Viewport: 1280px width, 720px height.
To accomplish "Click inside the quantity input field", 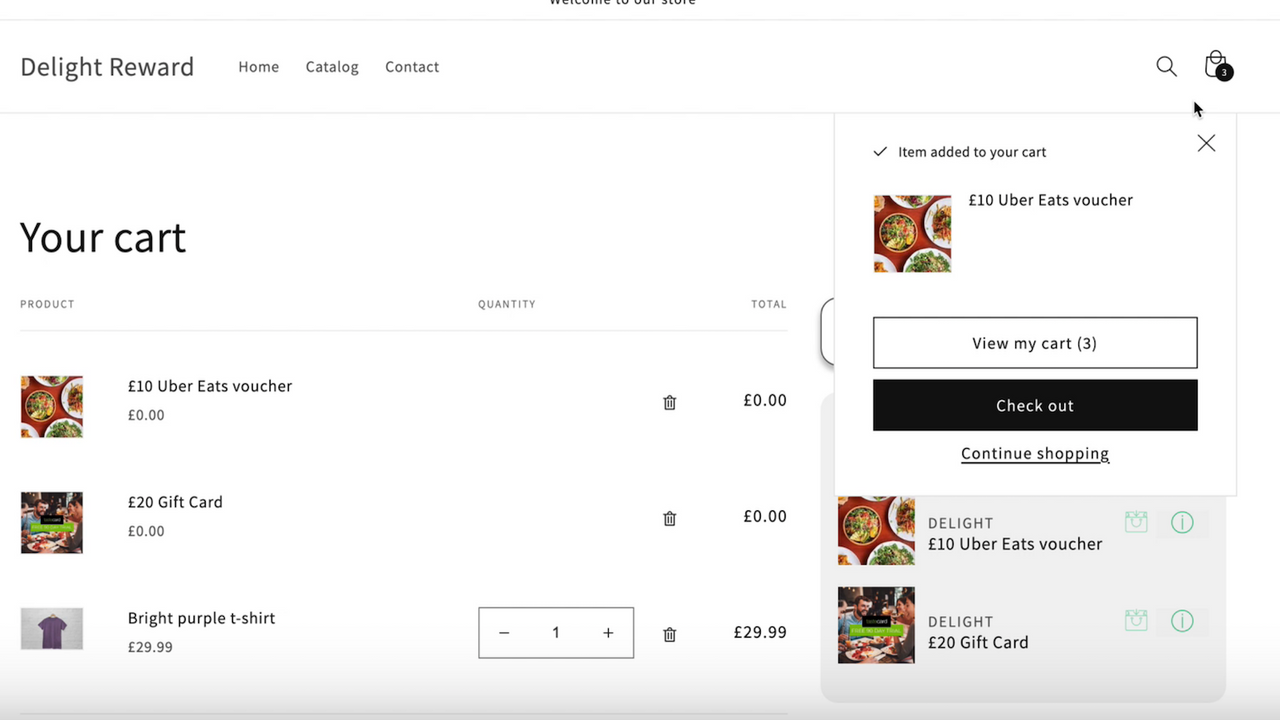I will tap(555, 632).
